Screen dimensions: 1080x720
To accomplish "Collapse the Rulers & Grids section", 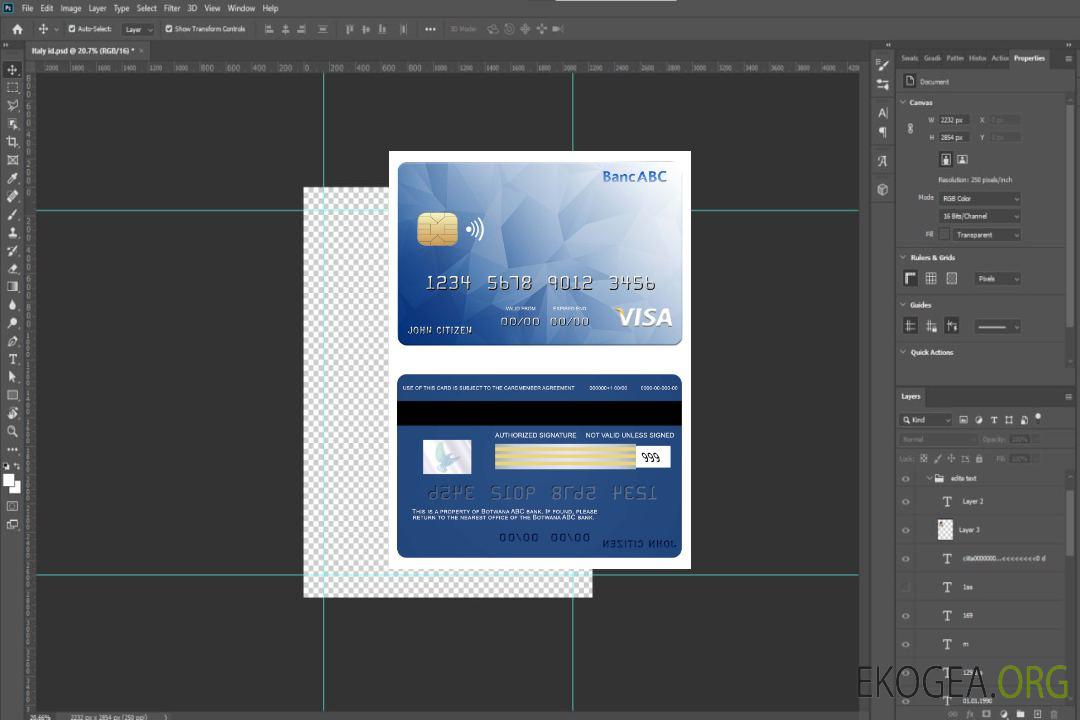I will click(x=904, y=257).
